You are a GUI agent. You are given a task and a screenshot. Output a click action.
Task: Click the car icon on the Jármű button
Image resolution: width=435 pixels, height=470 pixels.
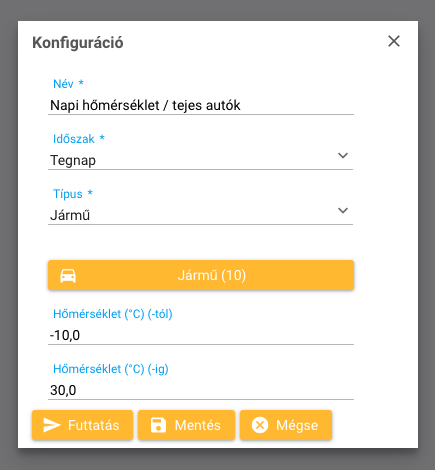(x=68, y=276)
